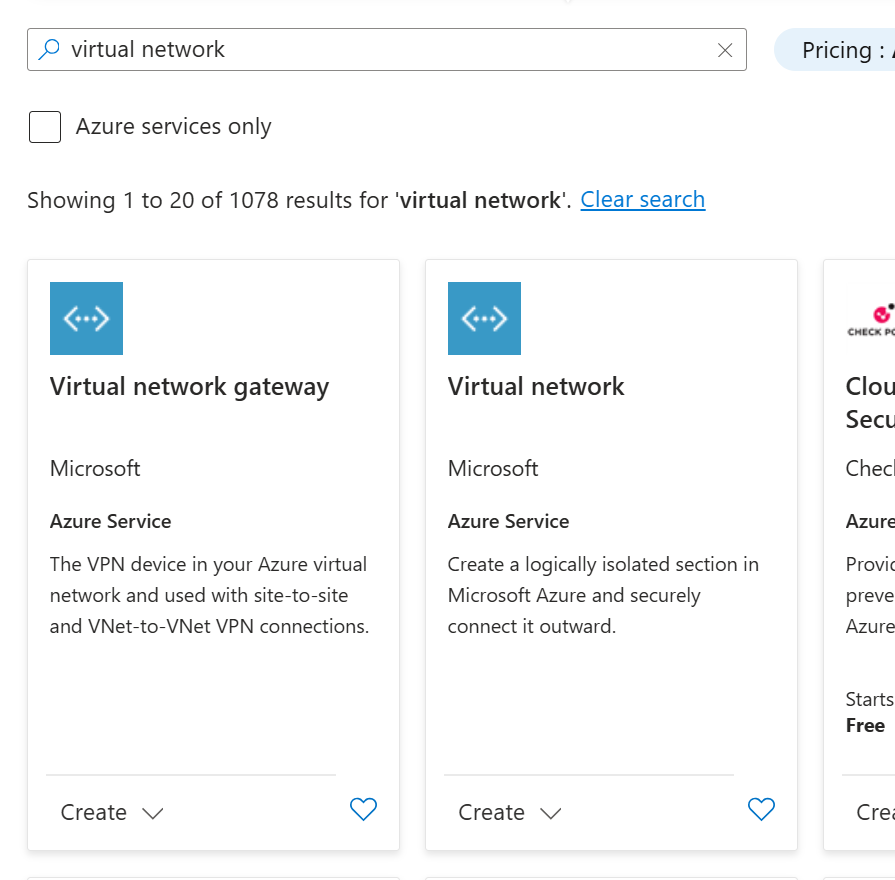Open the Virtual network gateway icon tile
The height and width of the screenshot is (880, 895).
point(86,318)
